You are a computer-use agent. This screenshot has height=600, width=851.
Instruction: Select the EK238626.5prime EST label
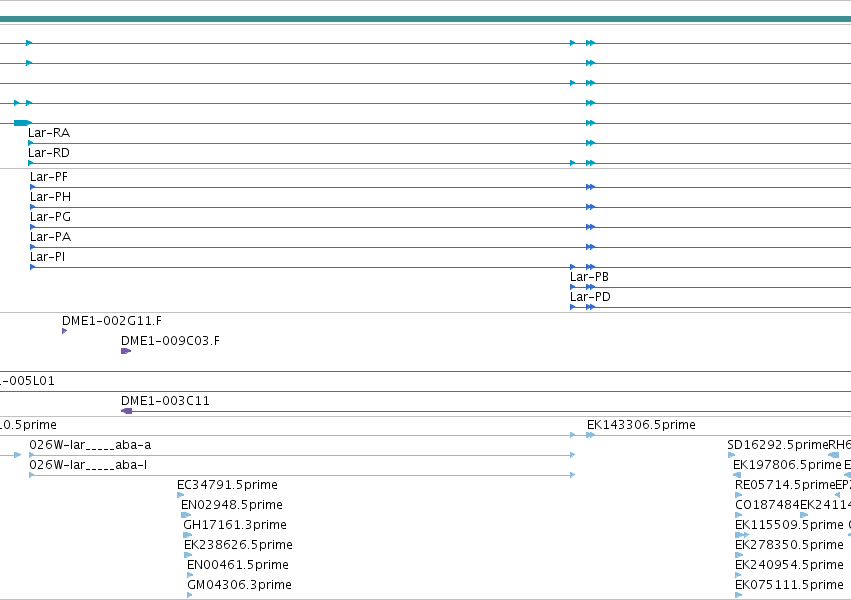point(238,546)
